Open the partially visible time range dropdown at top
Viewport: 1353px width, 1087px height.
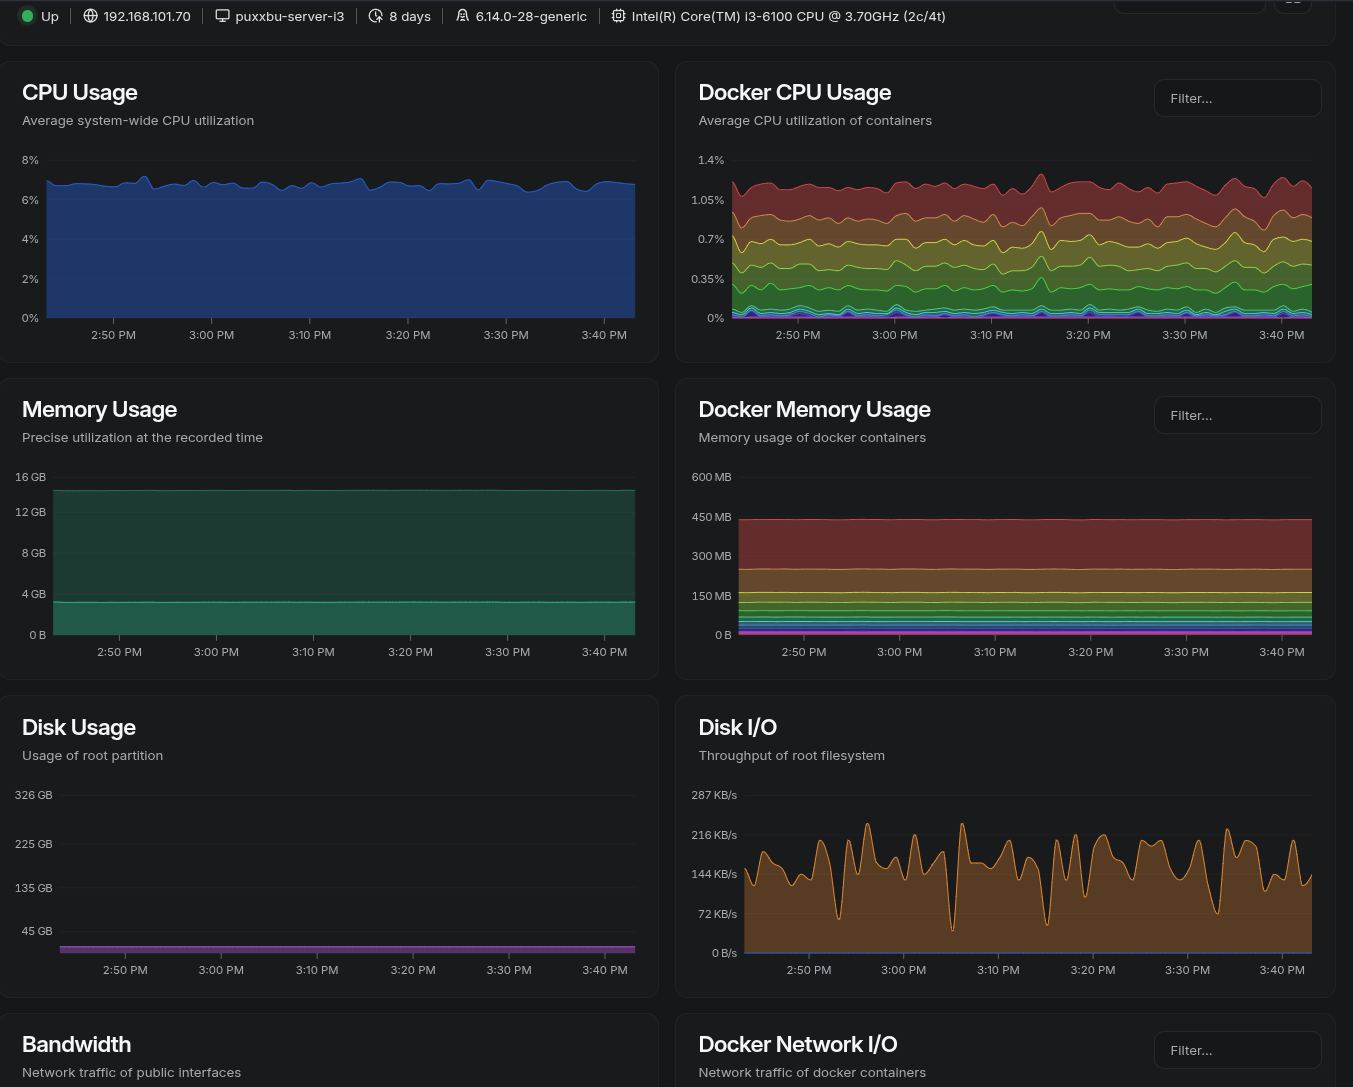click(x=1189, y=5)
